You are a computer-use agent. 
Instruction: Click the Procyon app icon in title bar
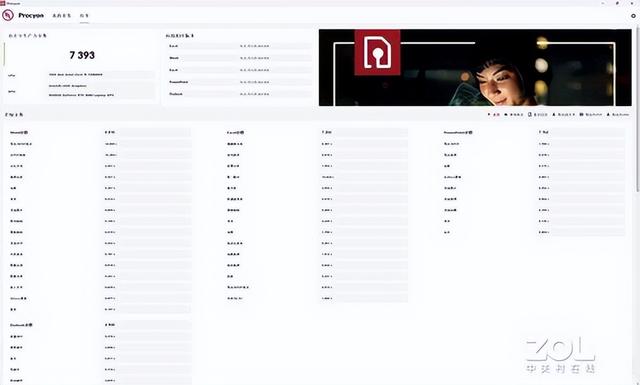(x=2, y=2)
